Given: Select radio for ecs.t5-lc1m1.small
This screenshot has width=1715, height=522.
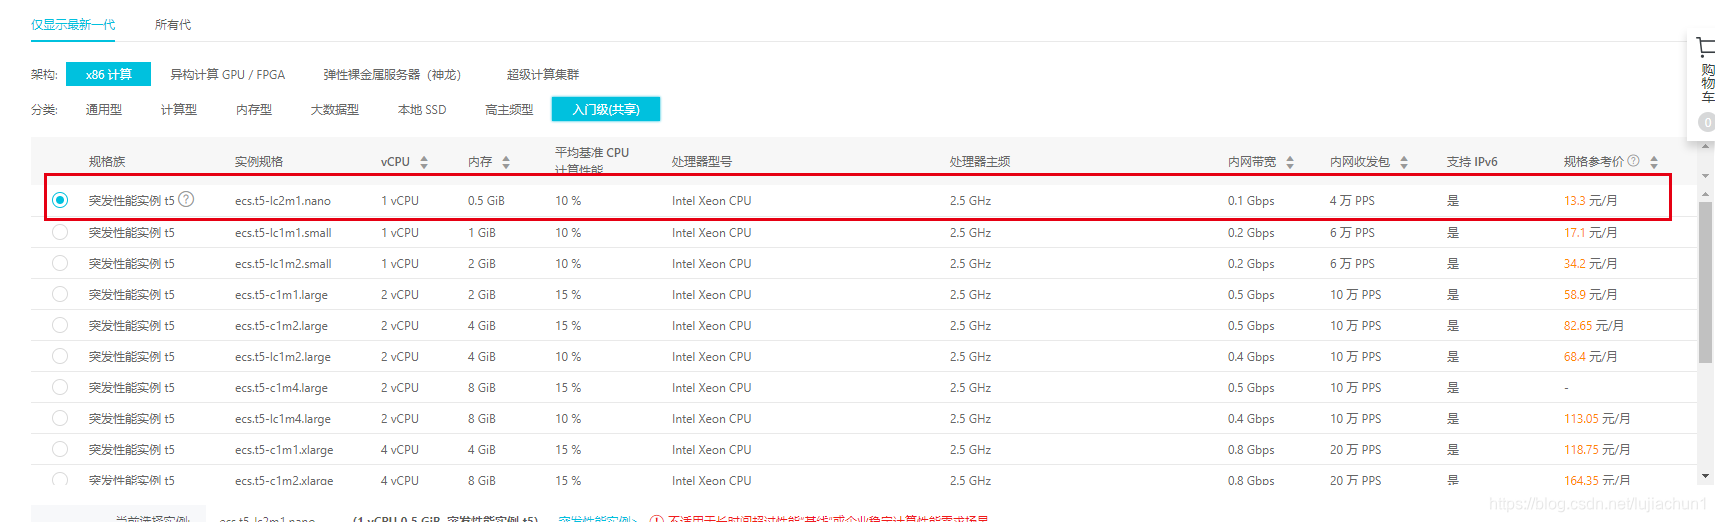Looking at the screenshot, I should 60,232.
